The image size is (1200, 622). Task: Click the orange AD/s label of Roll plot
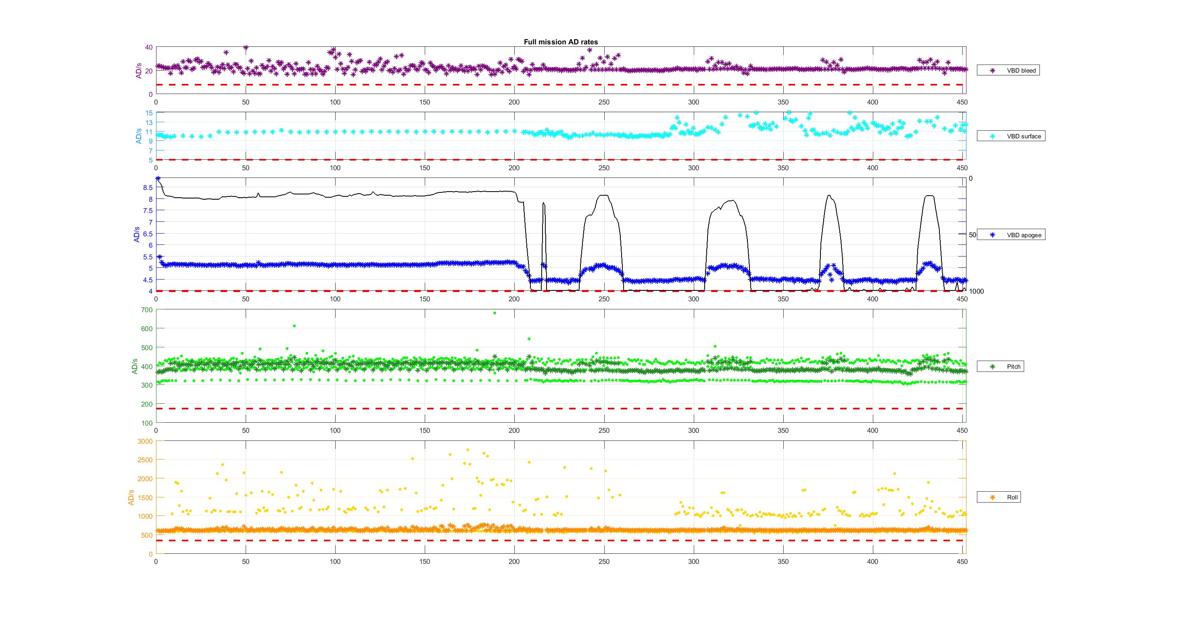(130, 496)
